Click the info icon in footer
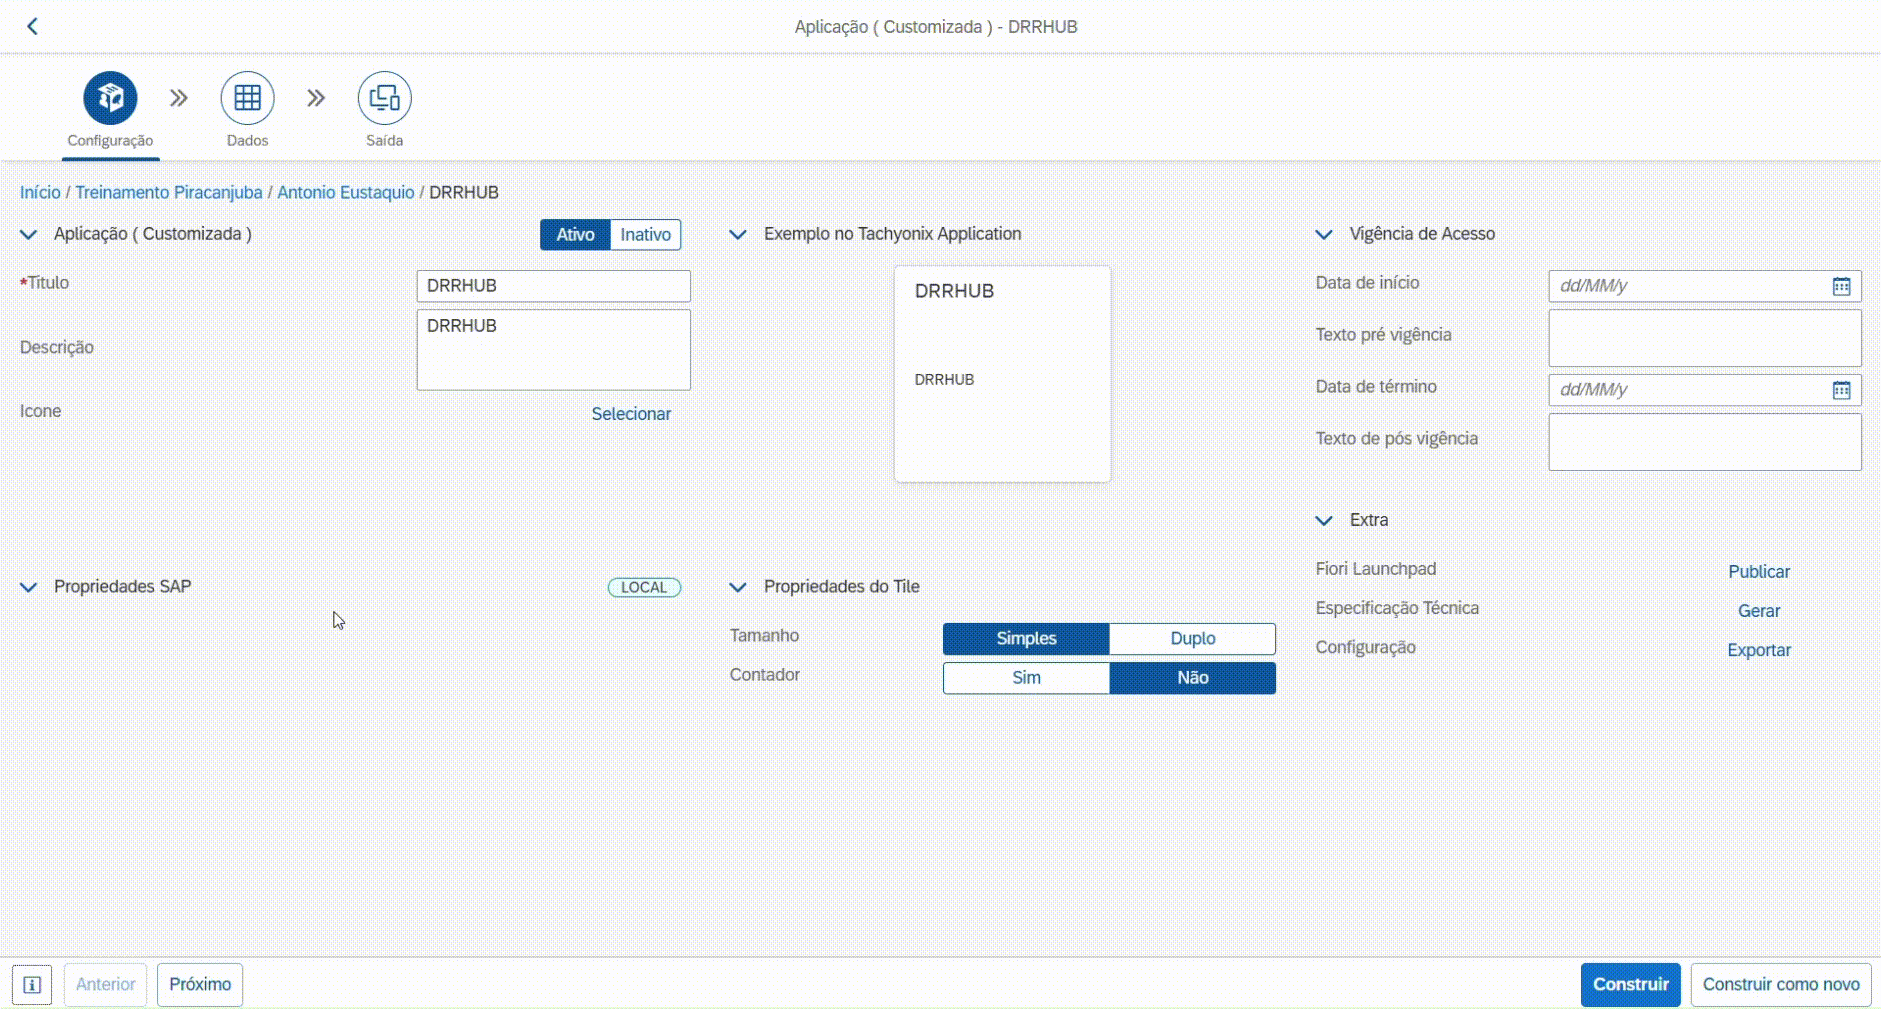The height and width of the screenshot is (1009, 1881). (32, 985)
